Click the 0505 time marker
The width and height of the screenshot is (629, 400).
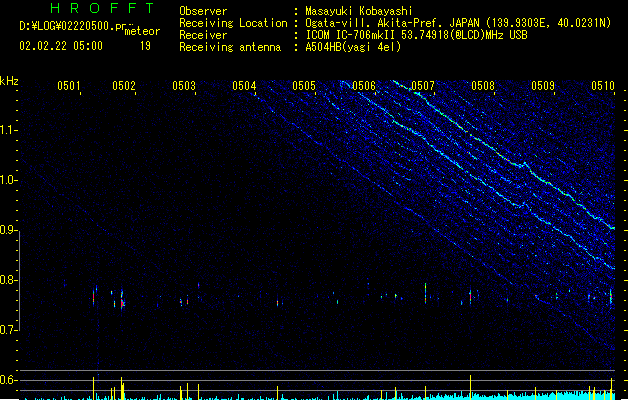tap(304, 86)
